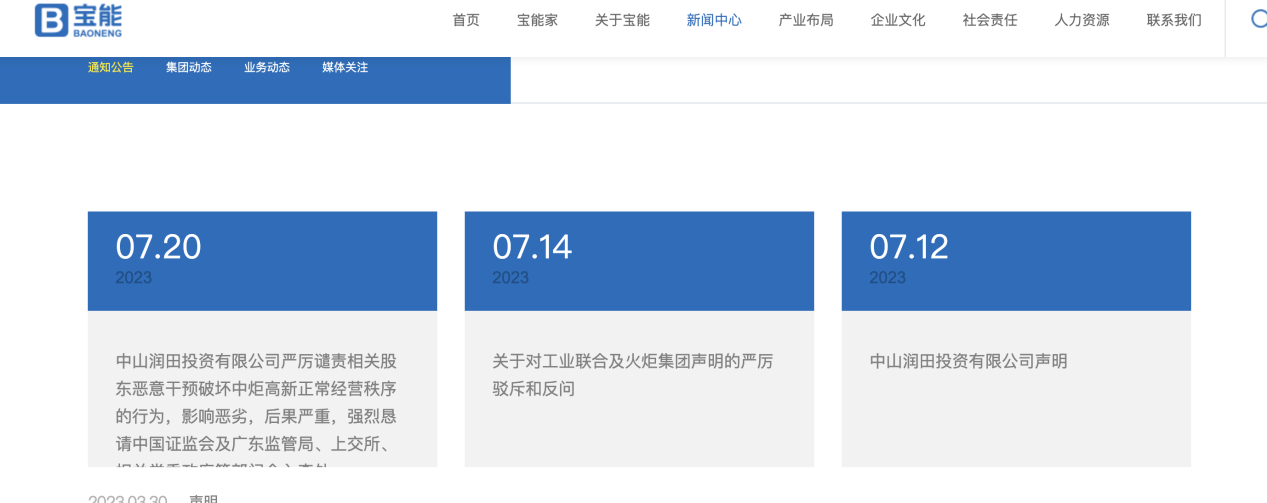The height and width of the screenshot is (503, 1267).
Task: Open 关于对工业联合及火炬集团声明 article
Action: click(632, 375)
